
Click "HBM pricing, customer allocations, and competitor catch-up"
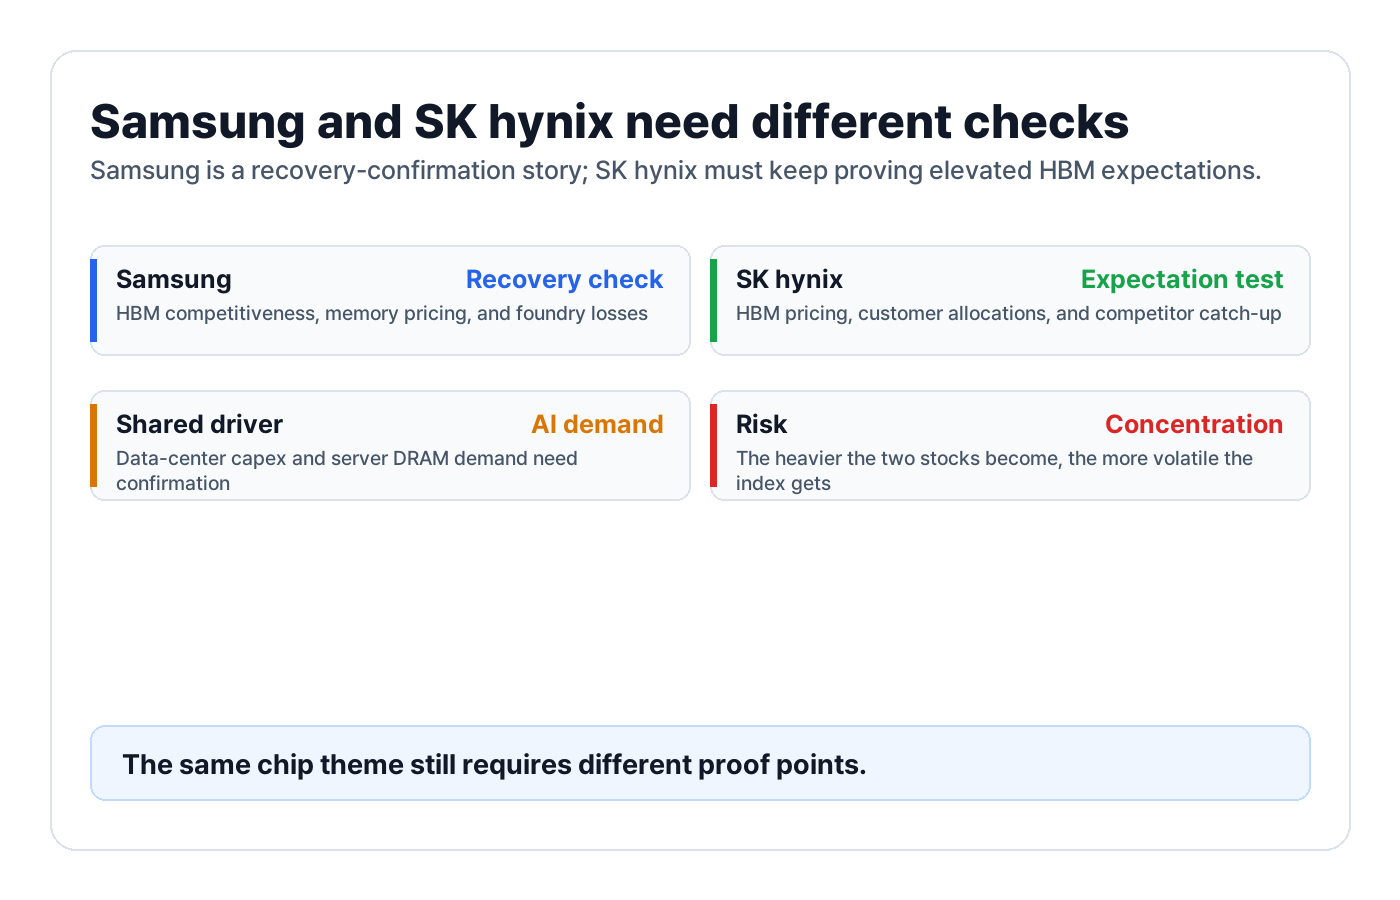pos(1008,314)
